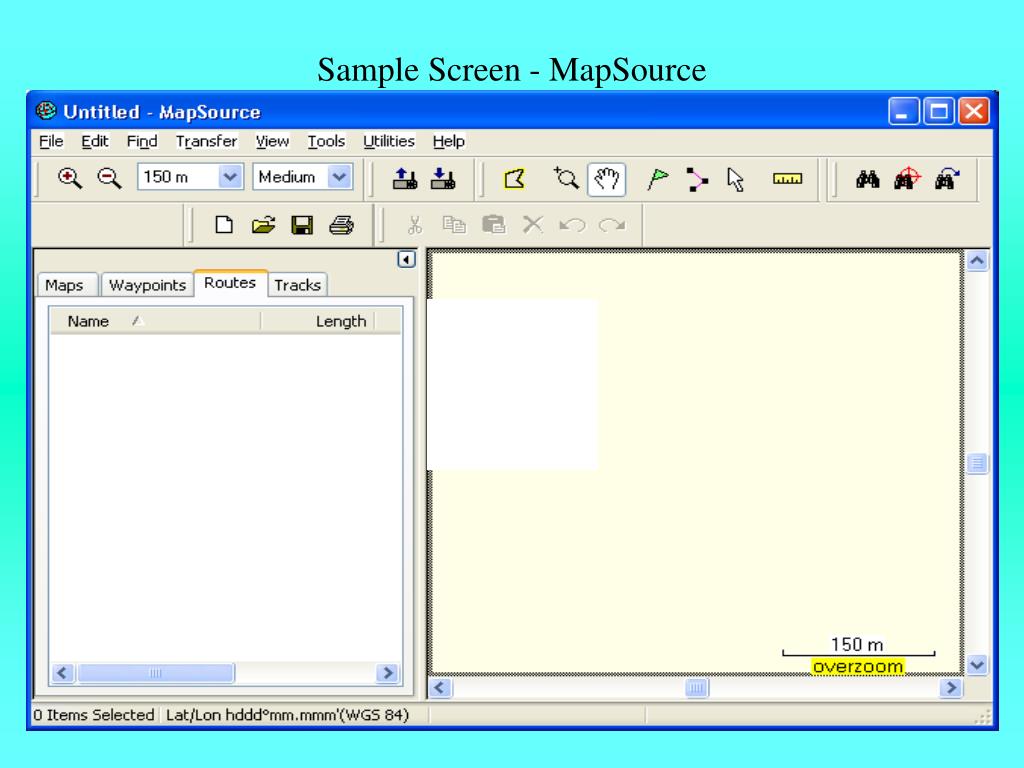The image size is (1024, 768).
Task: Select the Distance/Bearing ruler tool
Action: click(787, 179)
